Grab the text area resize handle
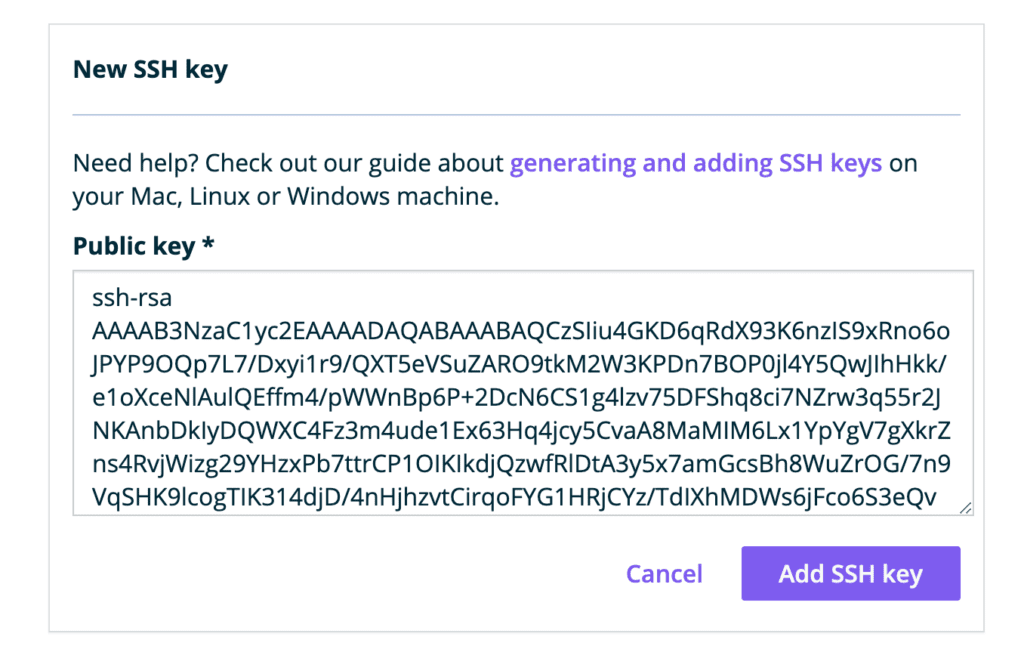 click(x=965, y=508)
